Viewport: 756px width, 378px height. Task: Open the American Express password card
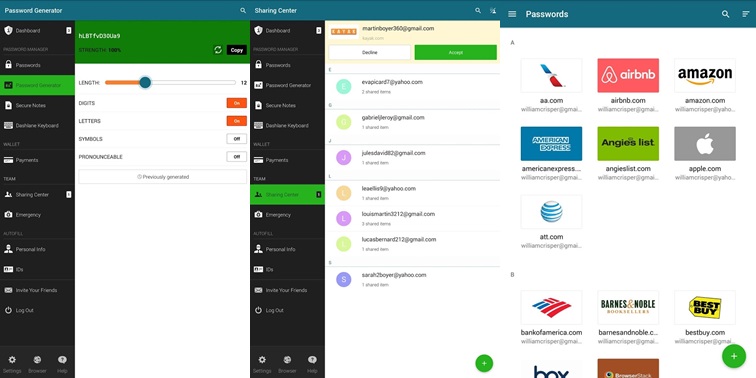click(x=551, y=154)
